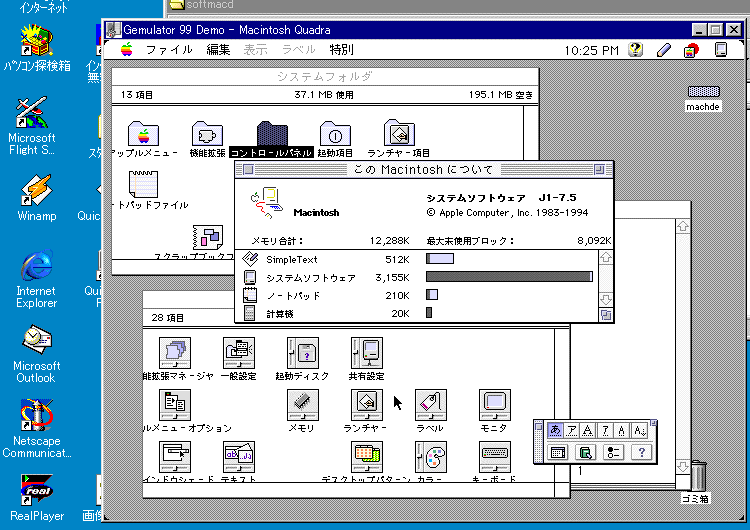Select the キーボード control panel icon
Image resolution: width=750 pixels, height=530 pixels.
(x=495, y=456)
